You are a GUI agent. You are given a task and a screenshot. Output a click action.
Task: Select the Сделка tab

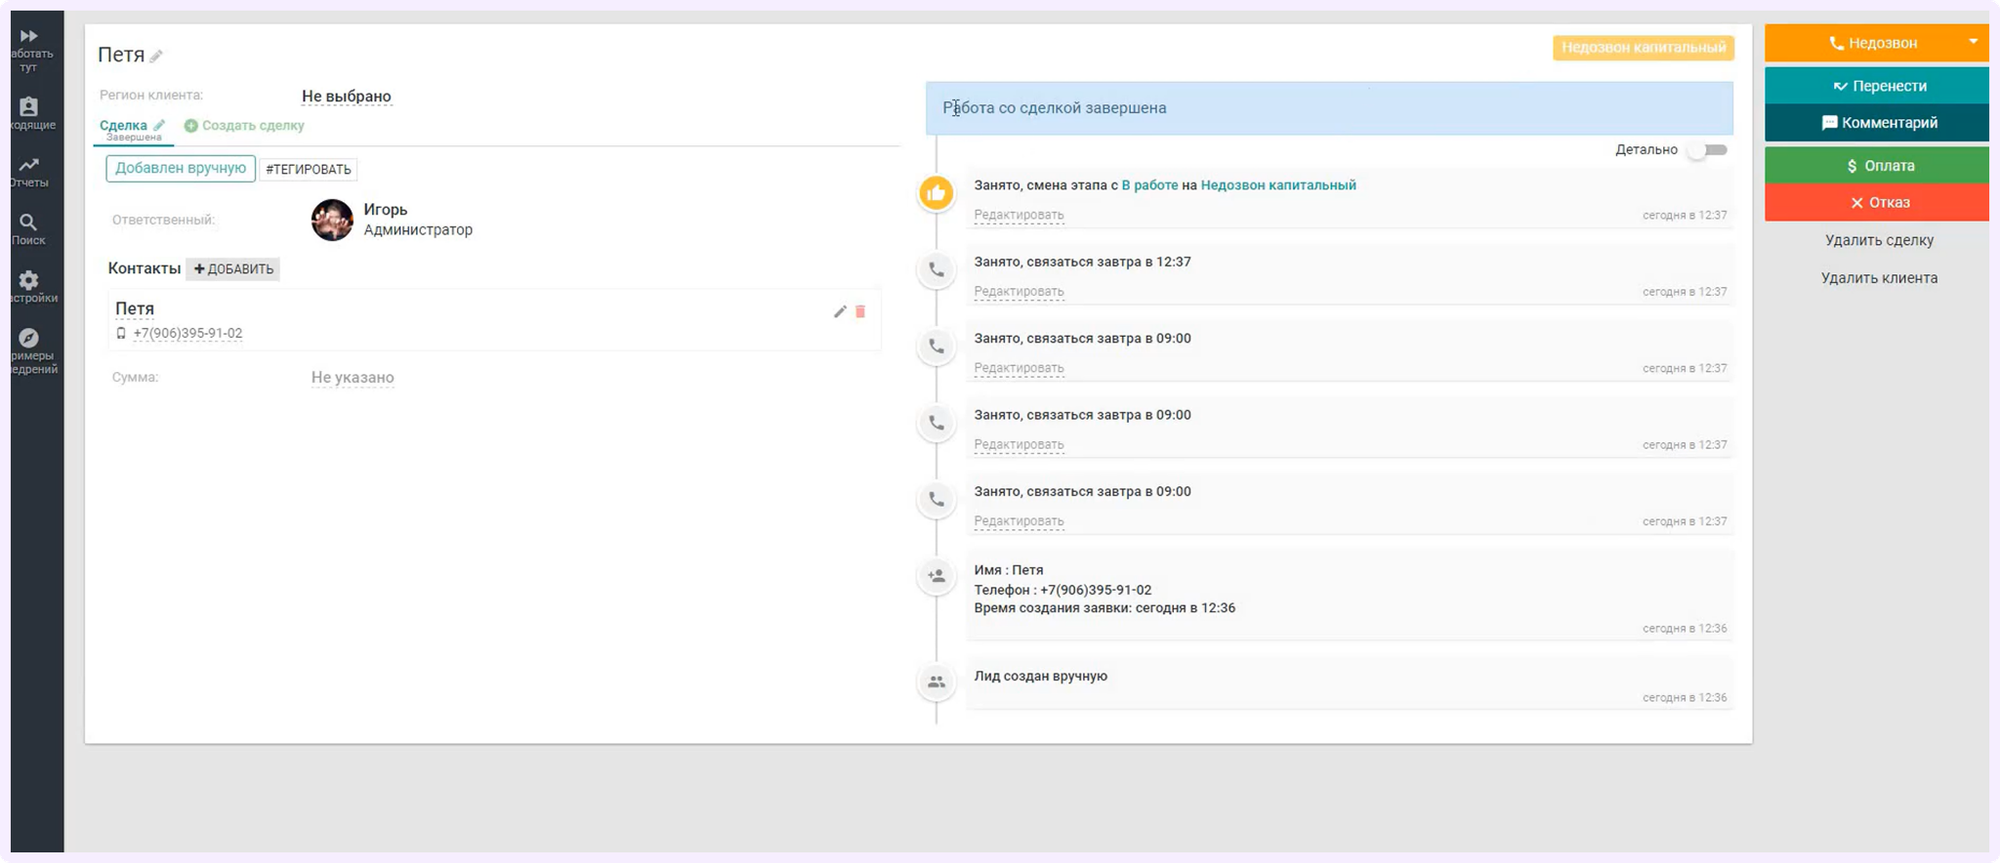(124, 125)
